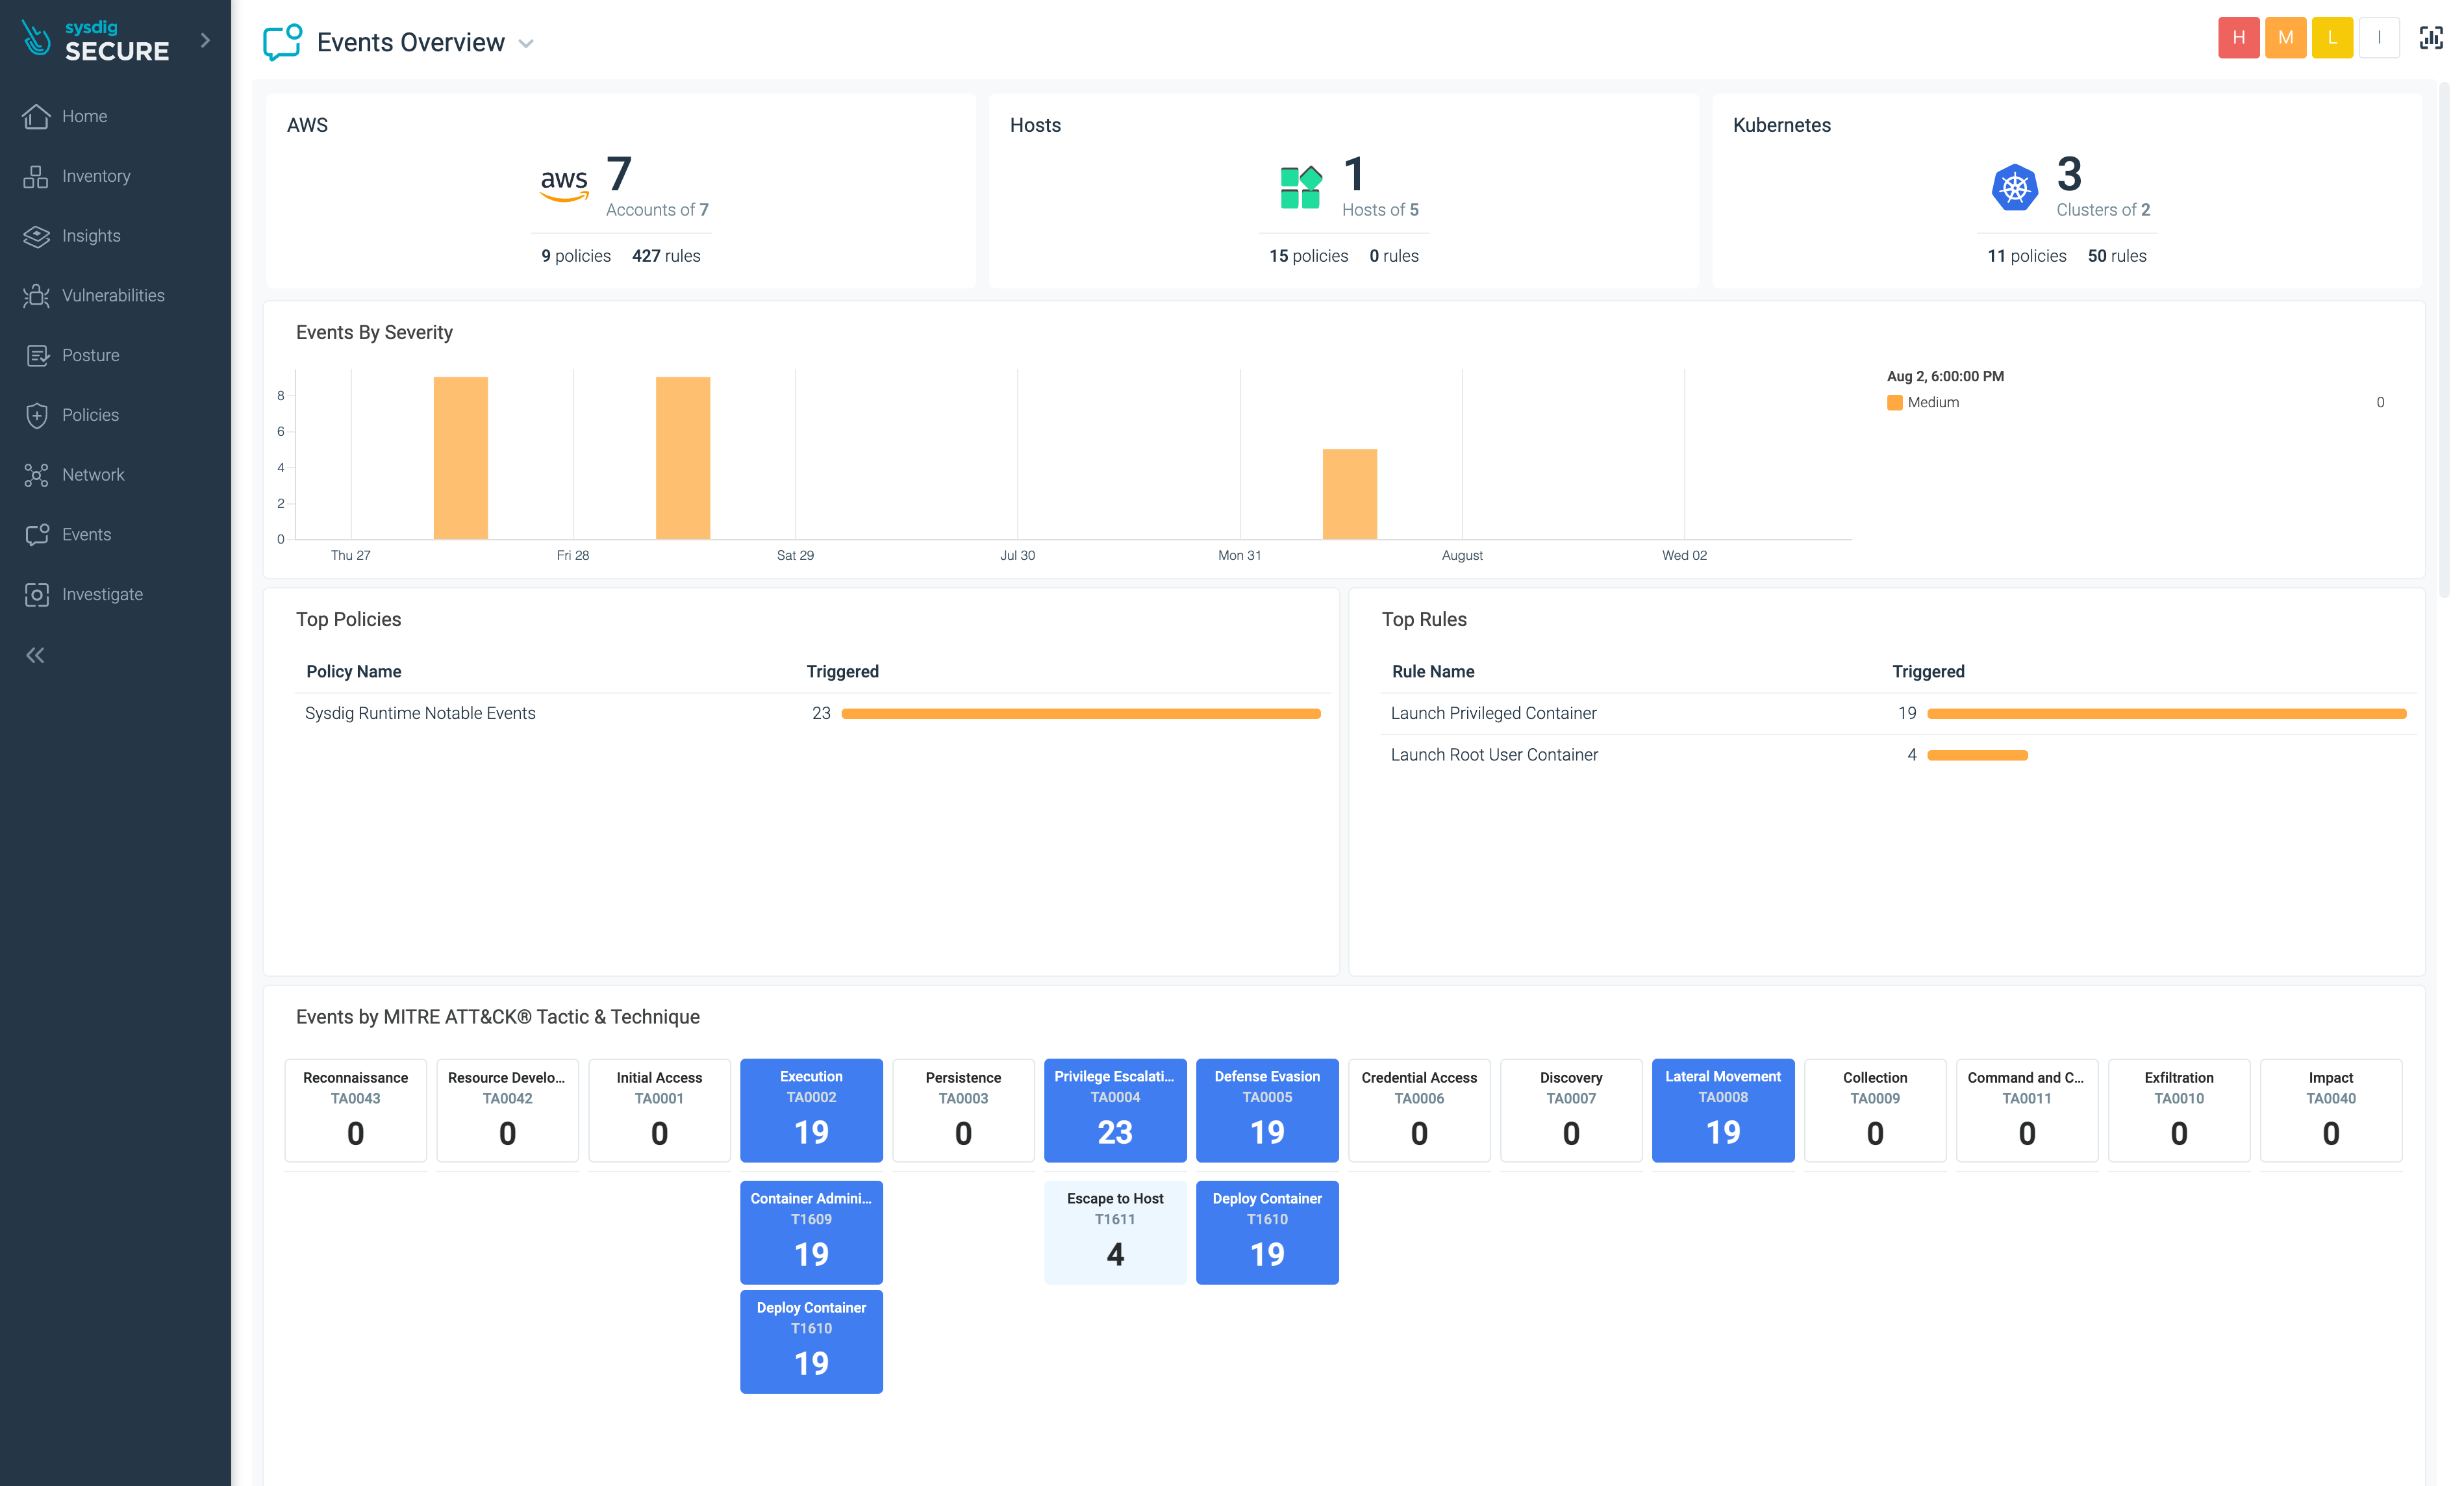Click the Sysdig Secure logo icon
This screenshot has height=1486, width=2464.
(x=35, y=39)
